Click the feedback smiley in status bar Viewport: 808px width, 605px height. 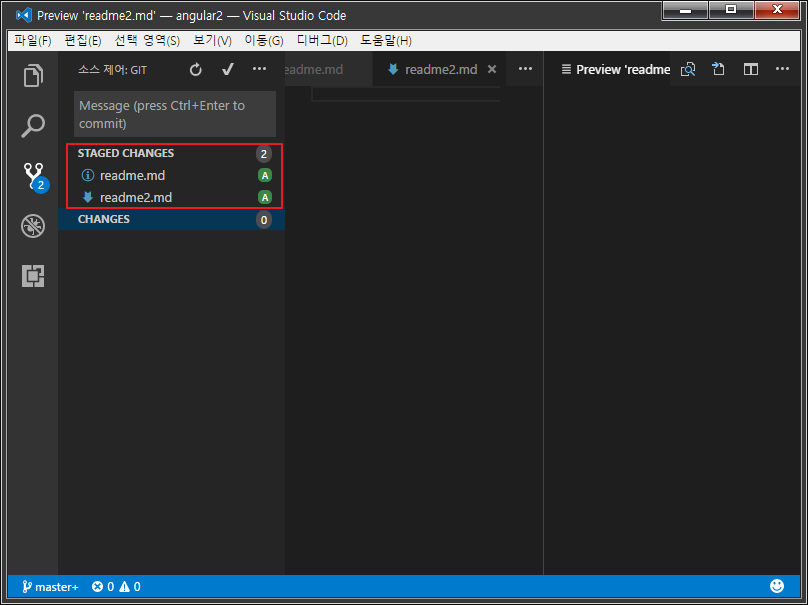coord(777,587)
